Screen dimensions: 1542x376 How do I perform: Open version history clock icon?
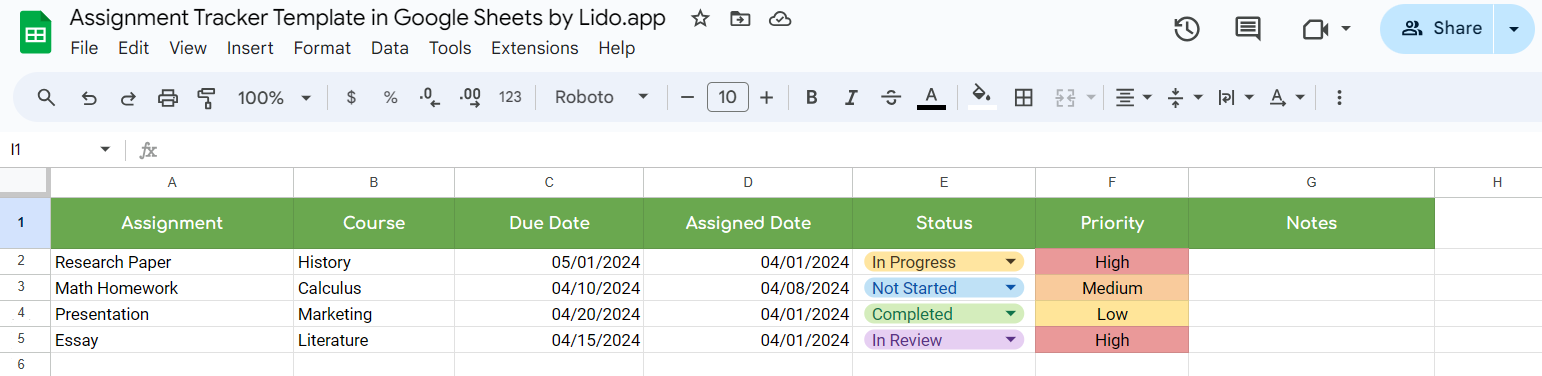point(1187,29)
